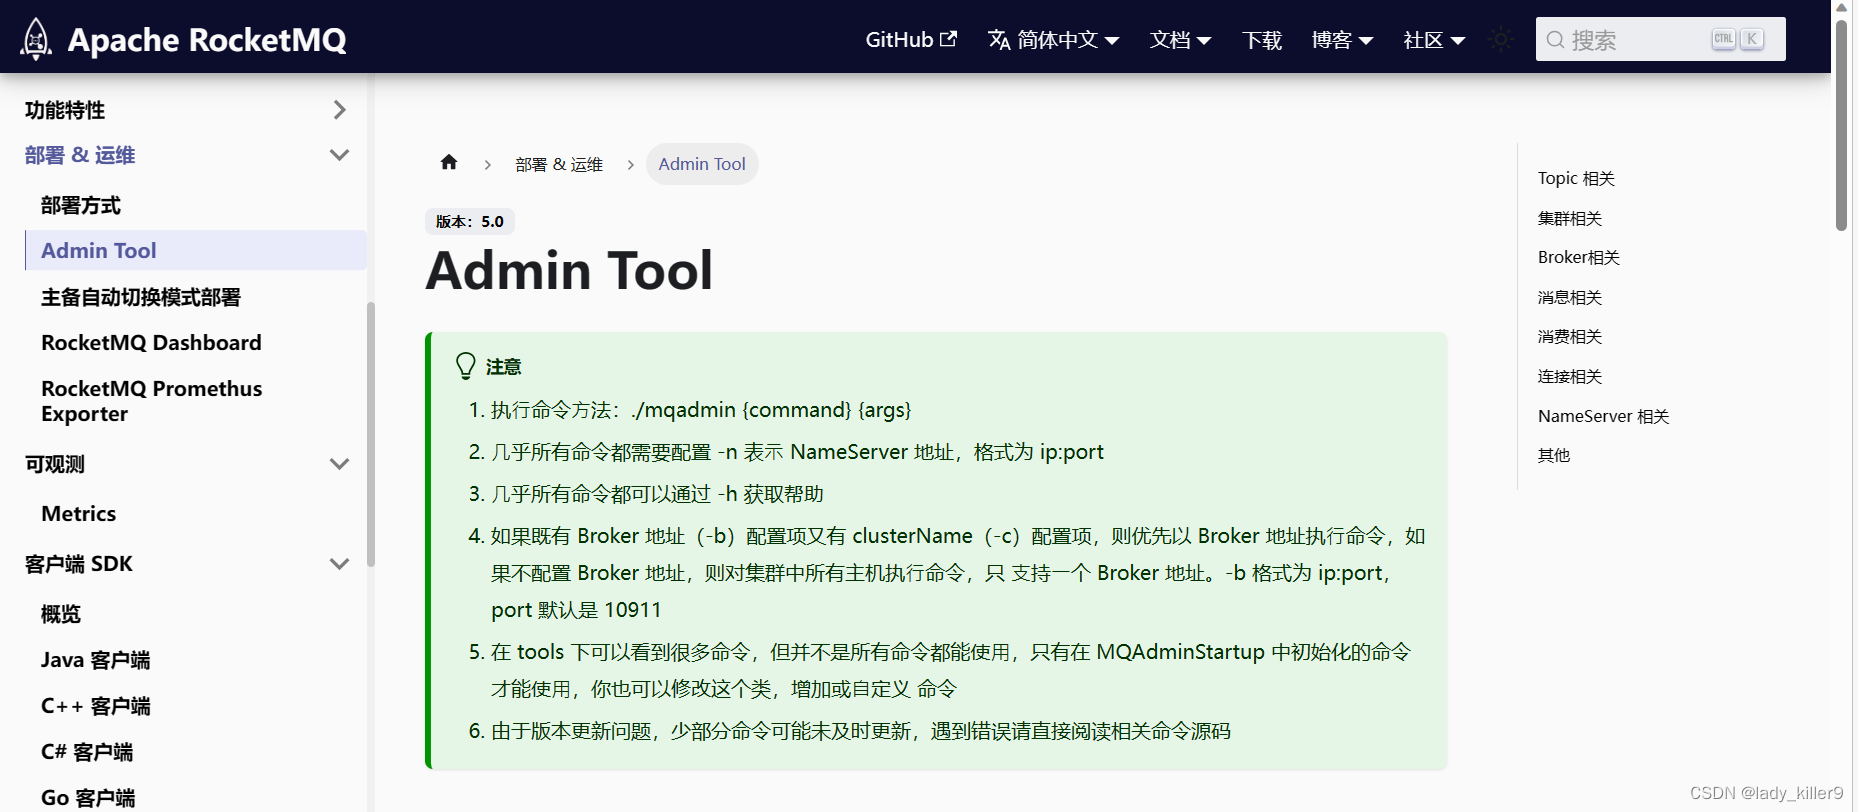
Task: Click the external-link icon next to GitHub
Action: click(948, 39)
